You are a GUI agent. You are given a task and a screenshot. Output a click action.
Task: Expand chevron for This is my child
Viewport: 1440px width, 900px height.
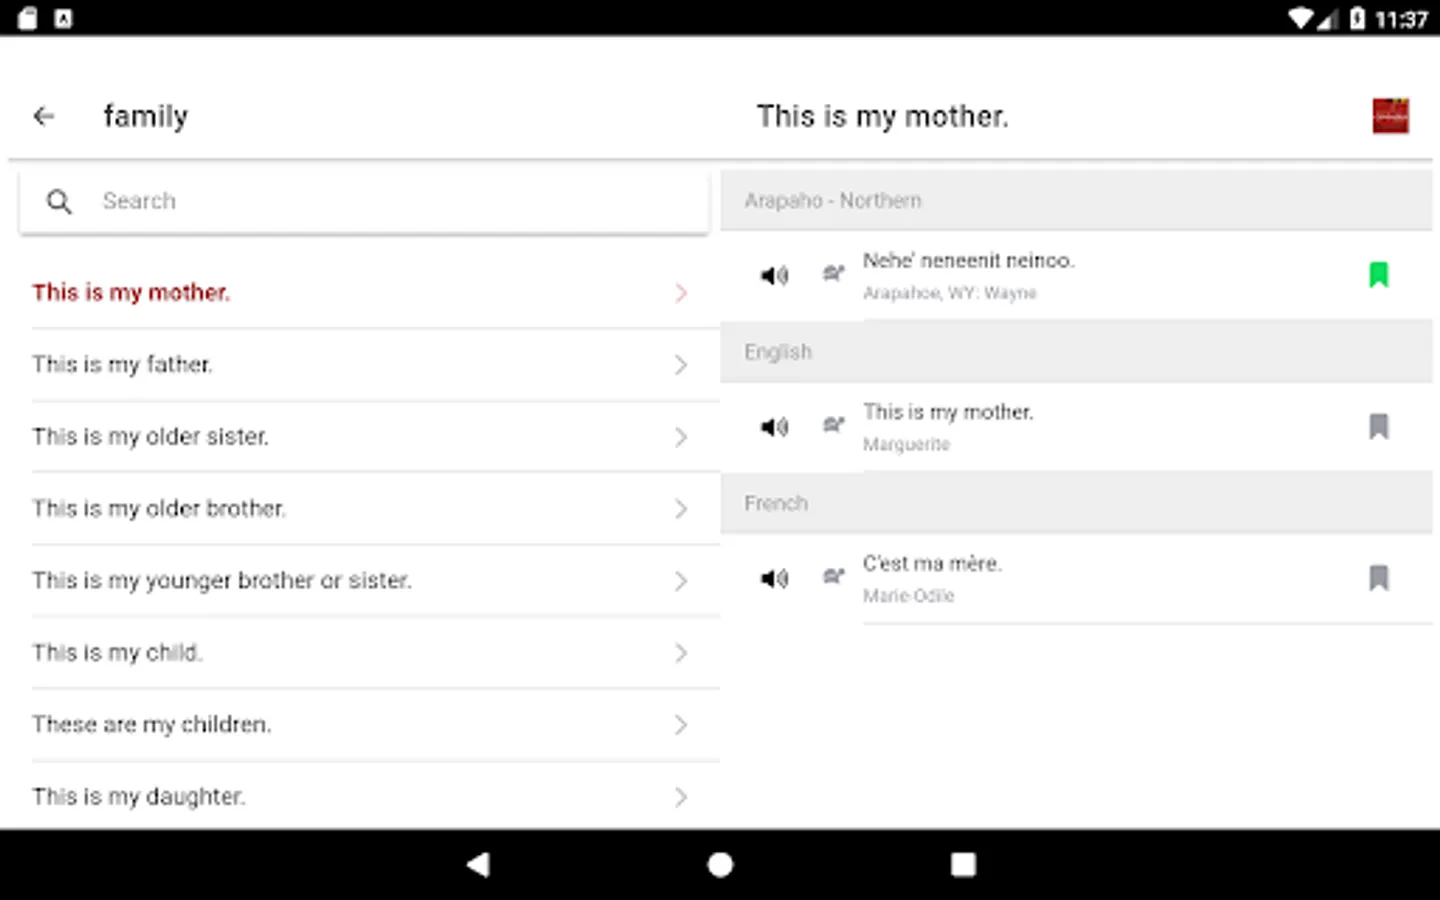coord(681,653)
